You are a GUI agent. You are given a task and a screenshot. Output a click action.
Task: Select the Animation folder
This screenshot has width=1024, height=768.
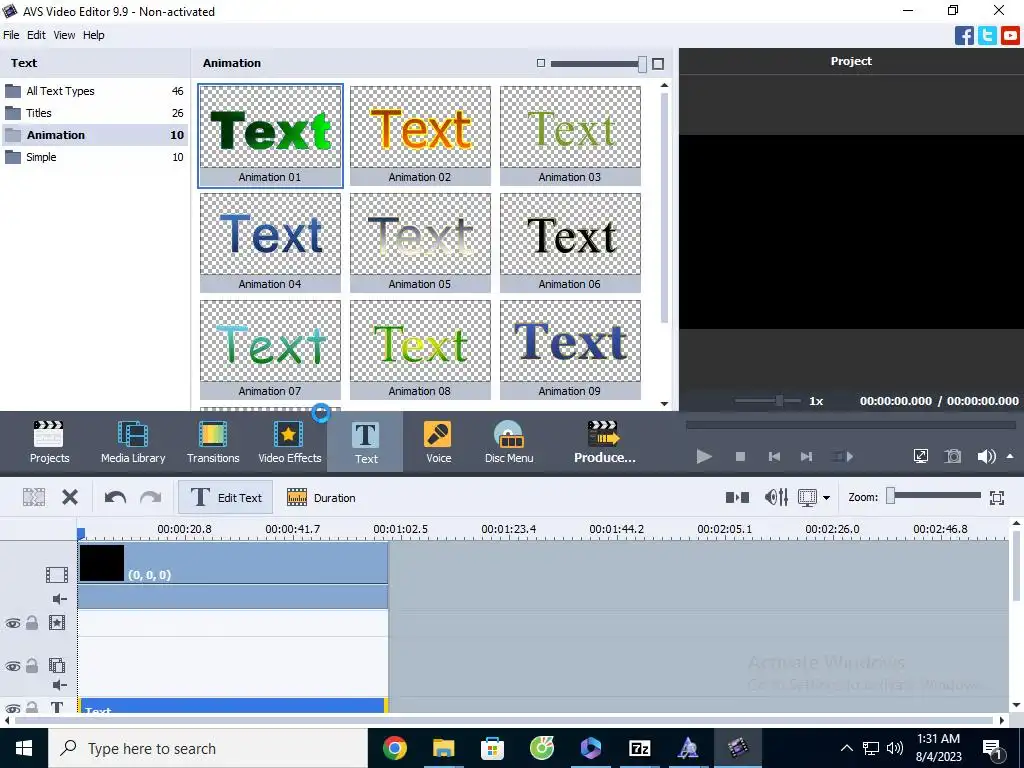94,135
